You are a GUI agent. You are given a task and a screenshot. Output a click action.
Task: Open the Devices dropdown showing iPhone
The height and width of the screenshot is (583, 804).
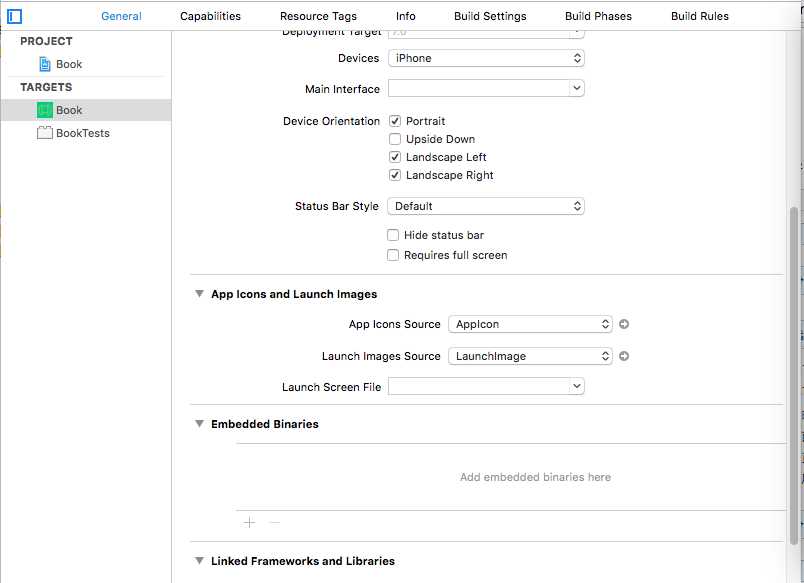pyautogui.click(x=485, y=58)
